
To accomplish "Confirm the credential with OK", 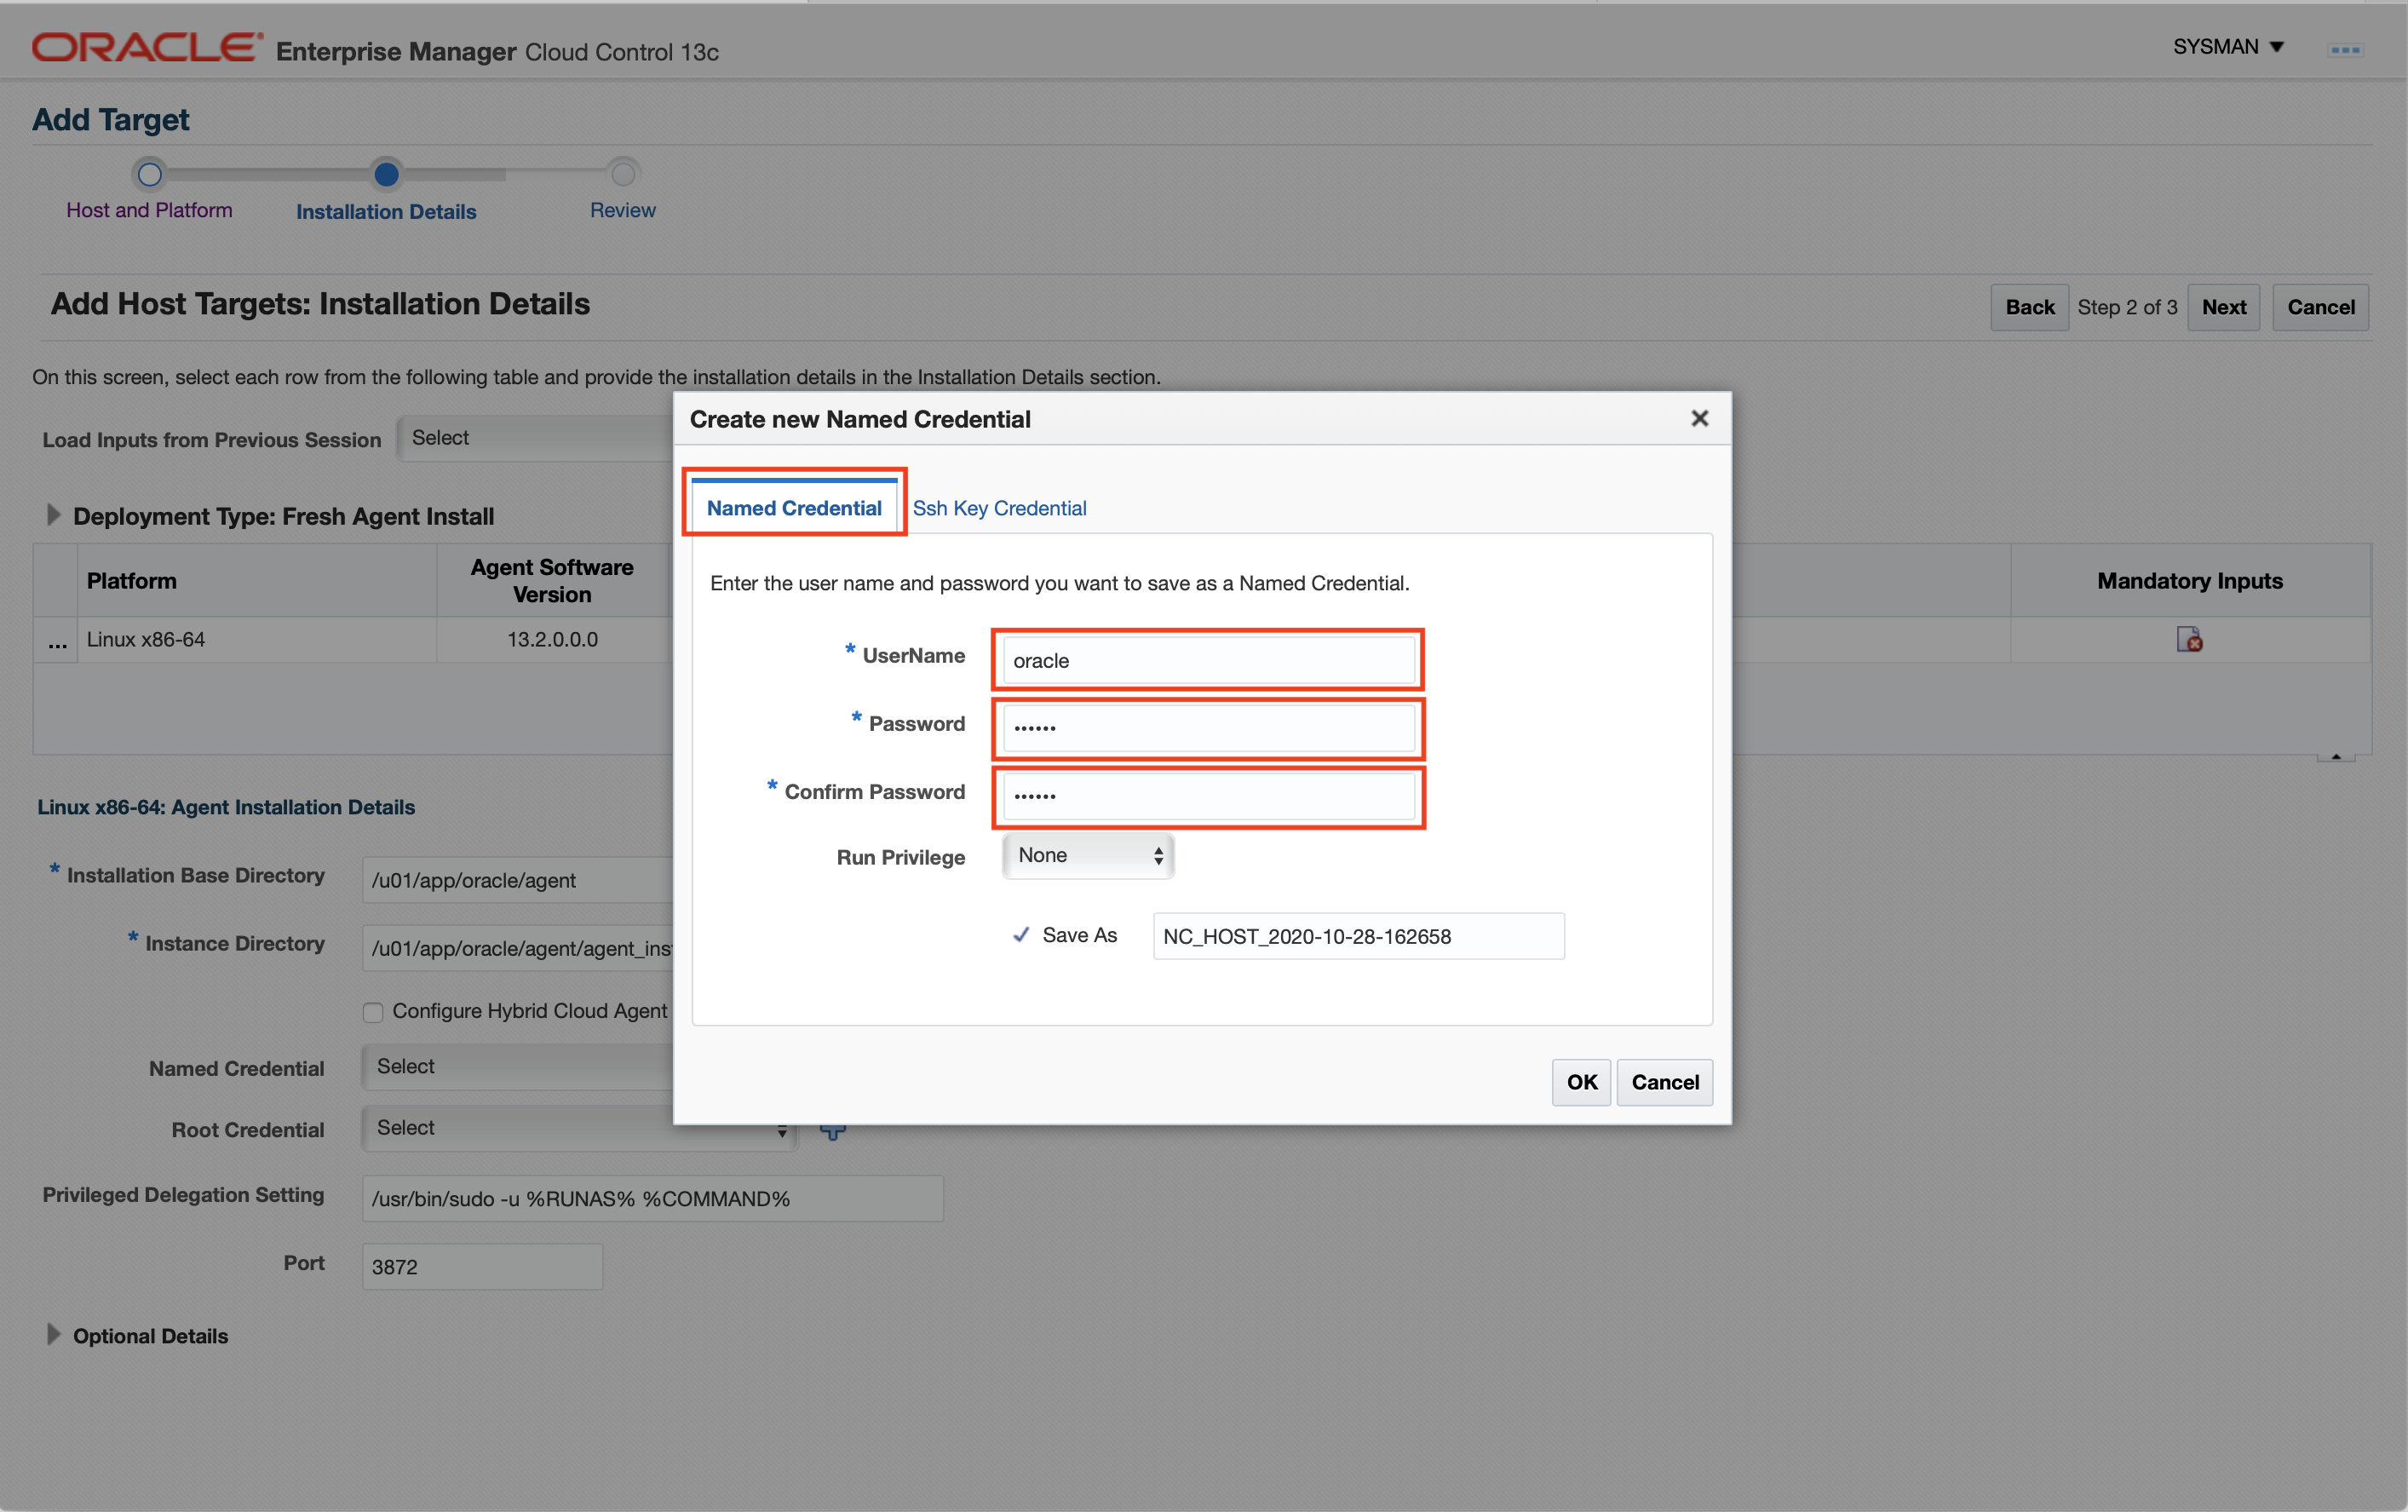I will tap(1581, 1082).
